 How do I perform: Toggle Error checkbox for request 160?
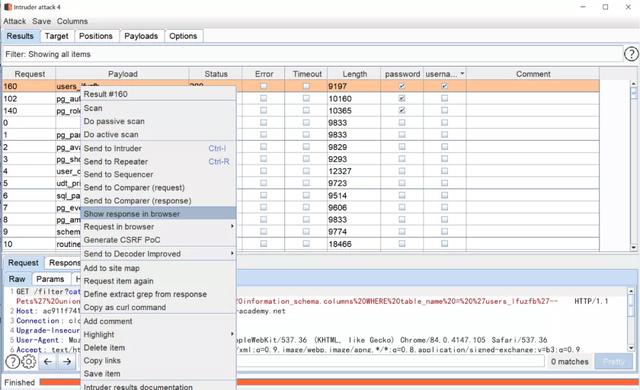(264, 86)
